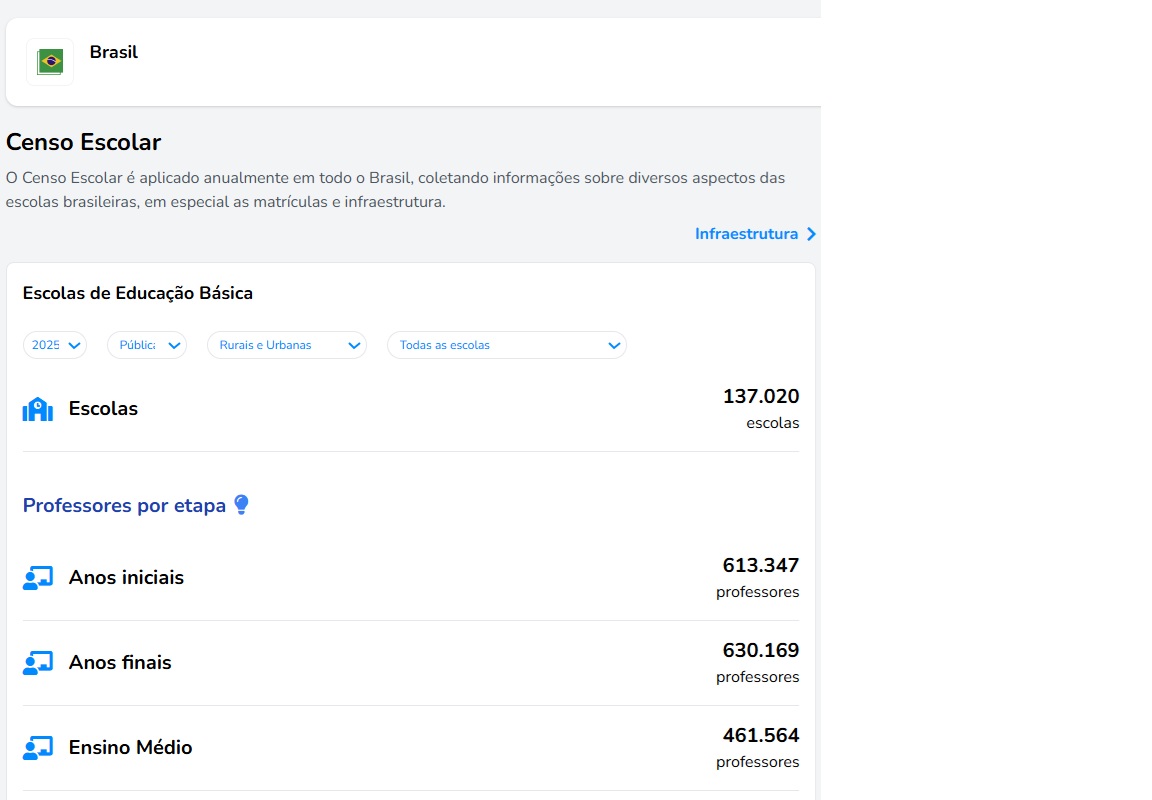Viewport: 1152px width, 800px height.
Task: Click the chevron arrow right of Infraestrutura
Action: point(811,234)
